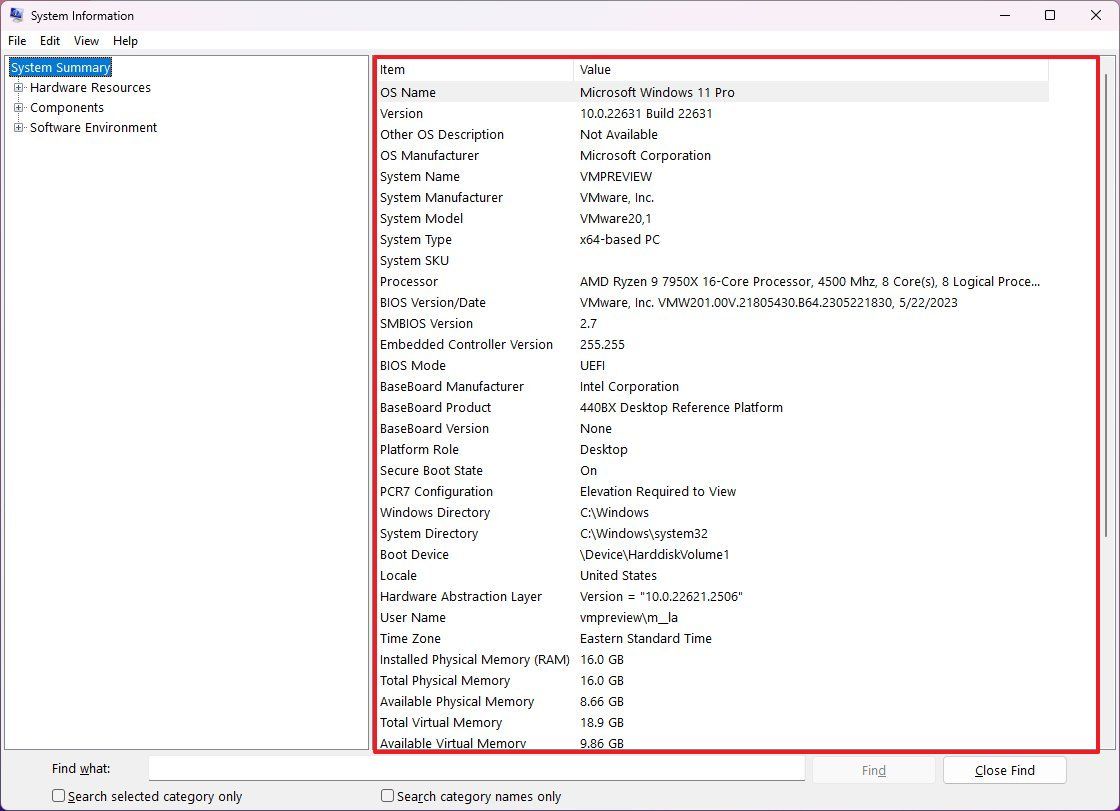Select the BIOS Mode row
The image size is (1120, 811).
coord(600,365)
